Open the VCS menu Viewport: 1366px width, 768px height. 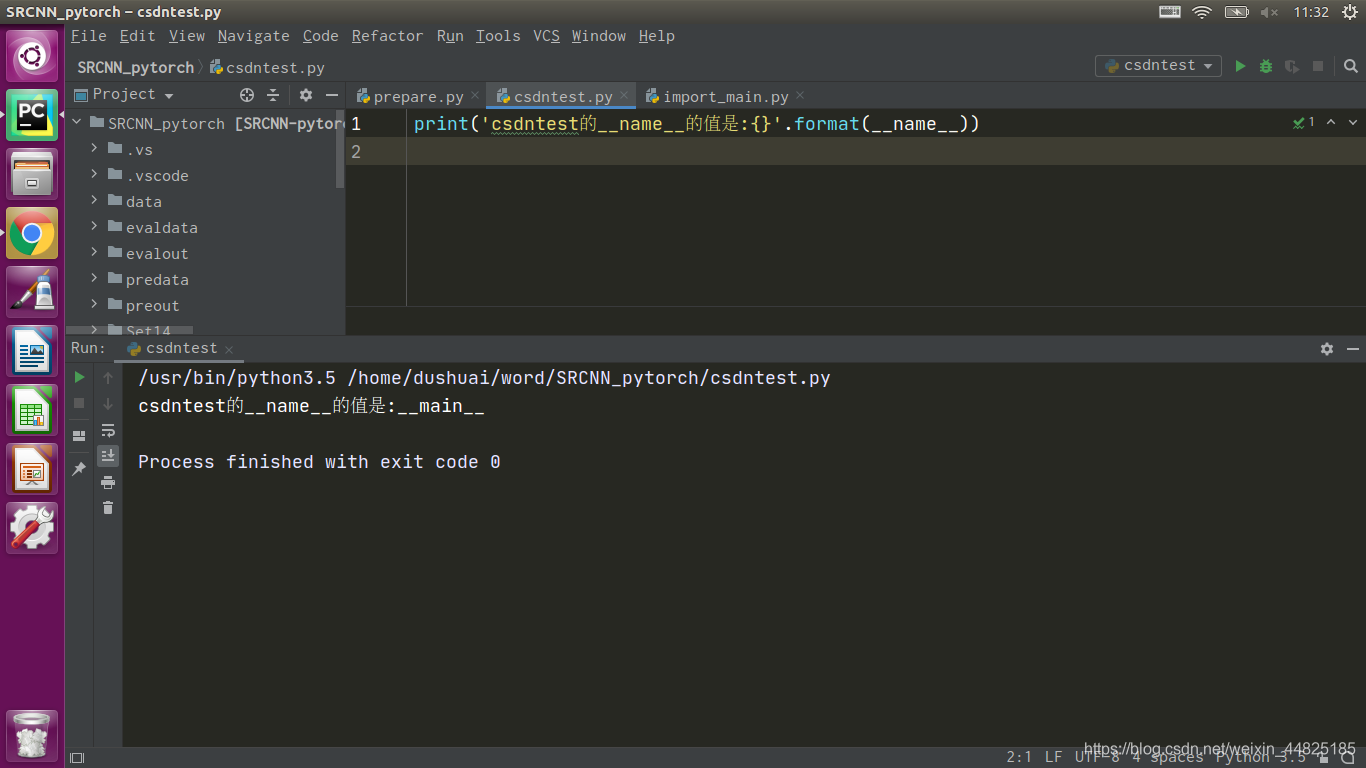point(546,36)
